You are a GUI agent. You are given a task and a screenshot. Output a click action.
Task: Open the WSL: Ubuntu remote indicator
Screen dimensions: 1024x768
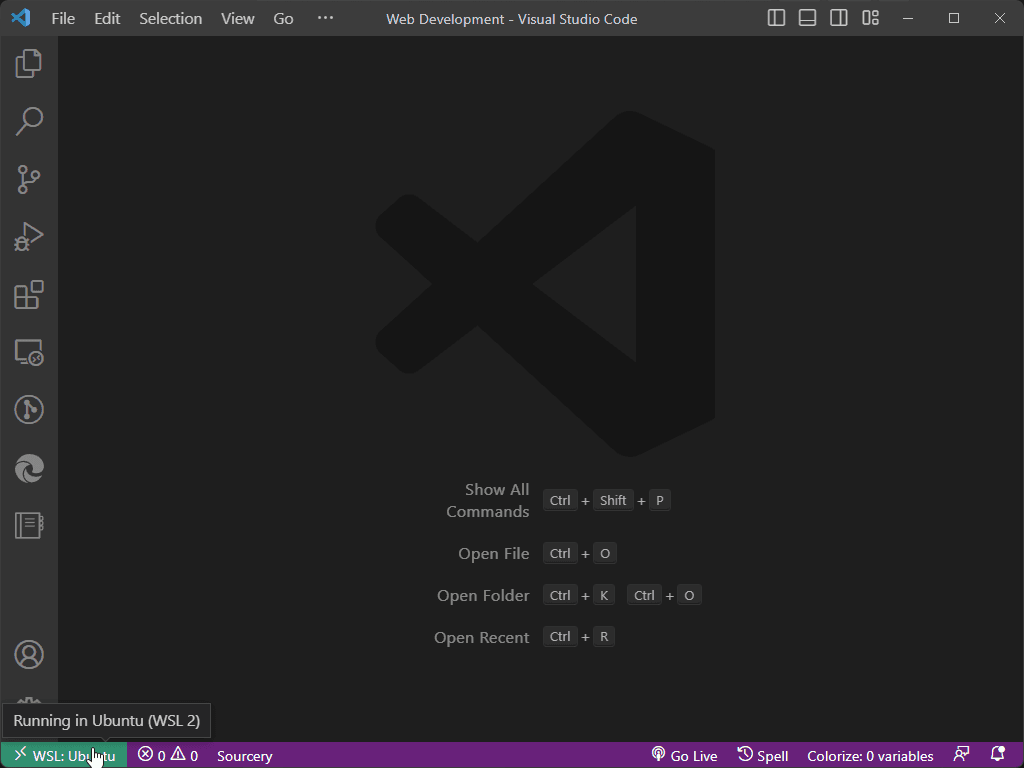click(x=63, y=755)
